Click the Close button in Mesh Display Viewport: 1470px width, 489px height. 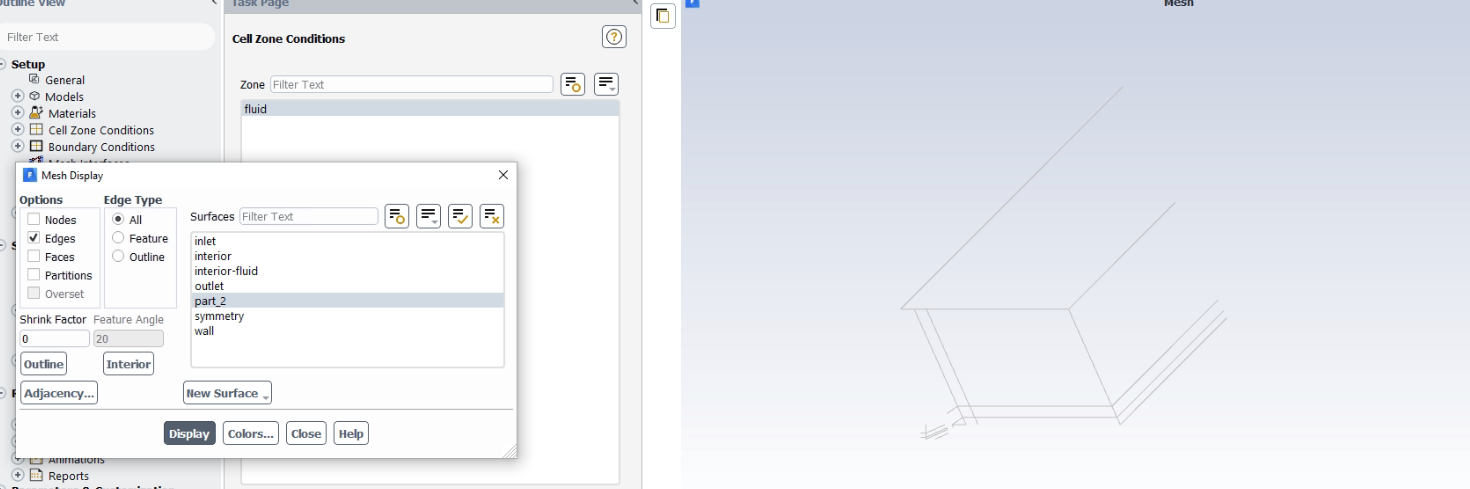point(306,434)
